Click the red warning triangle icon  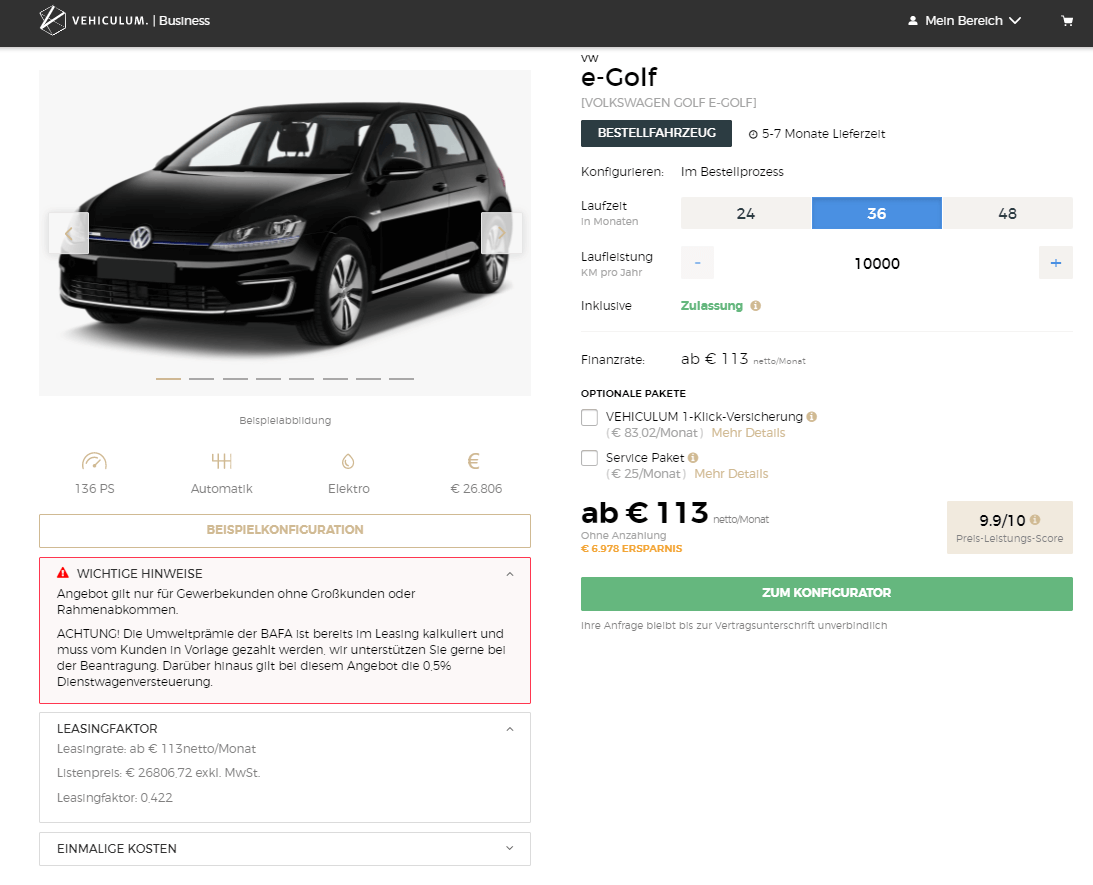pos(63,573)
